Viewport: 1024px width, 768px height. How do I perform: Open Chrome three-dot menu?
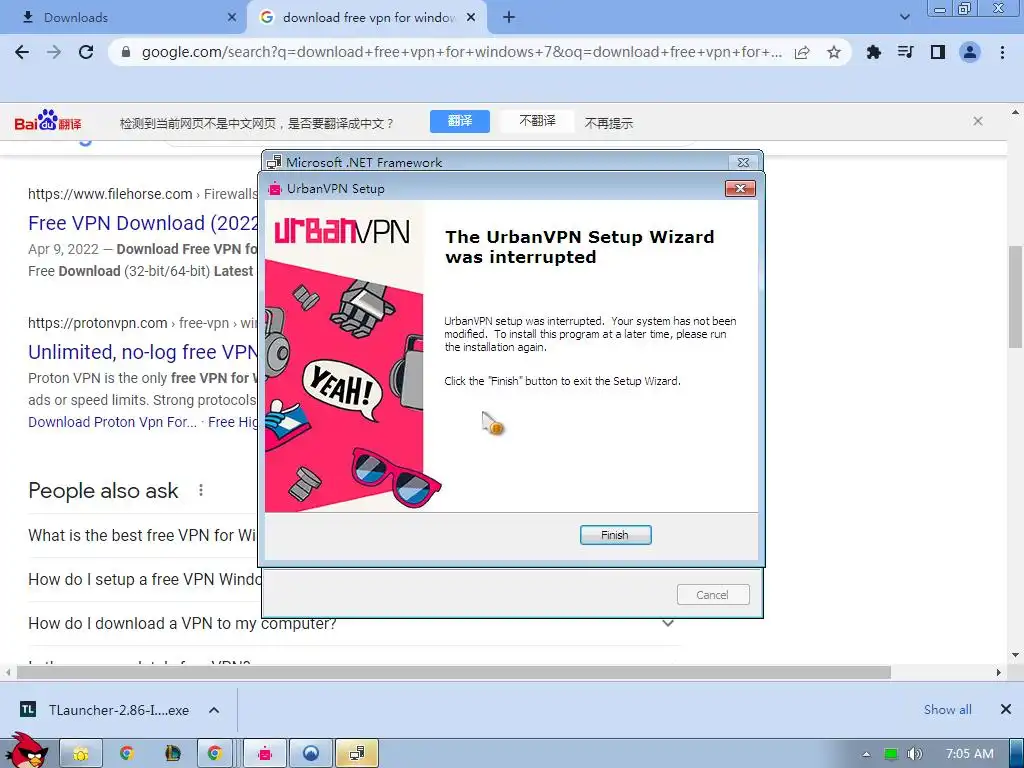pyautogui.click(x=1002, y=52)
